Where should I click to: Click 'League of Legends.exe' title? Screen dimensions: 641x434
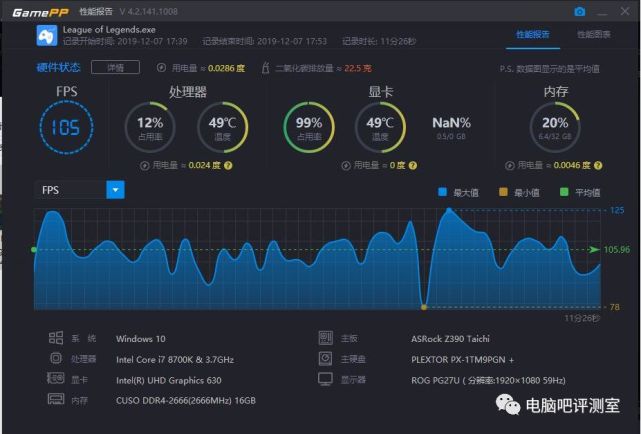[109, 29]
